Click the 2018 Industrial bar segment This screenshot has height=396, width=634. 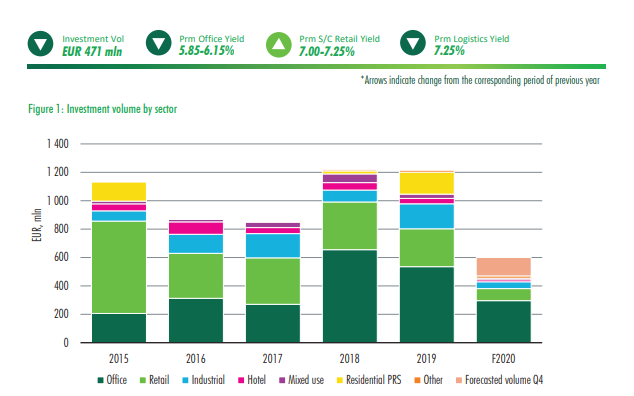pyautogui.click(x=350, y=196)
